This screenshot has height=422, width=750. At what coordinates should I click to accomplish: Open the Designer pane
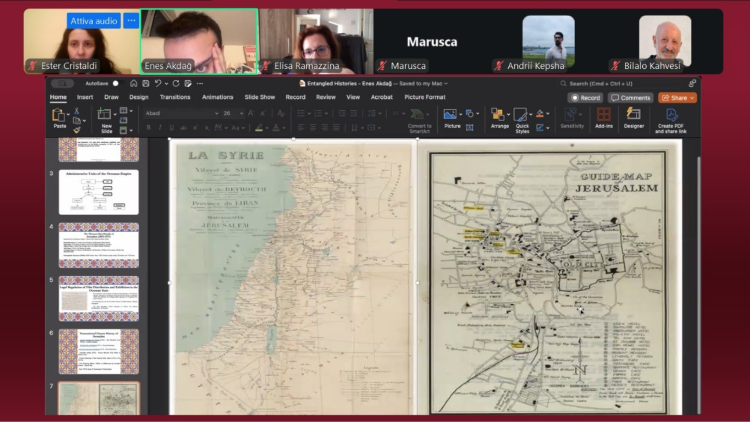coord(634,118)
